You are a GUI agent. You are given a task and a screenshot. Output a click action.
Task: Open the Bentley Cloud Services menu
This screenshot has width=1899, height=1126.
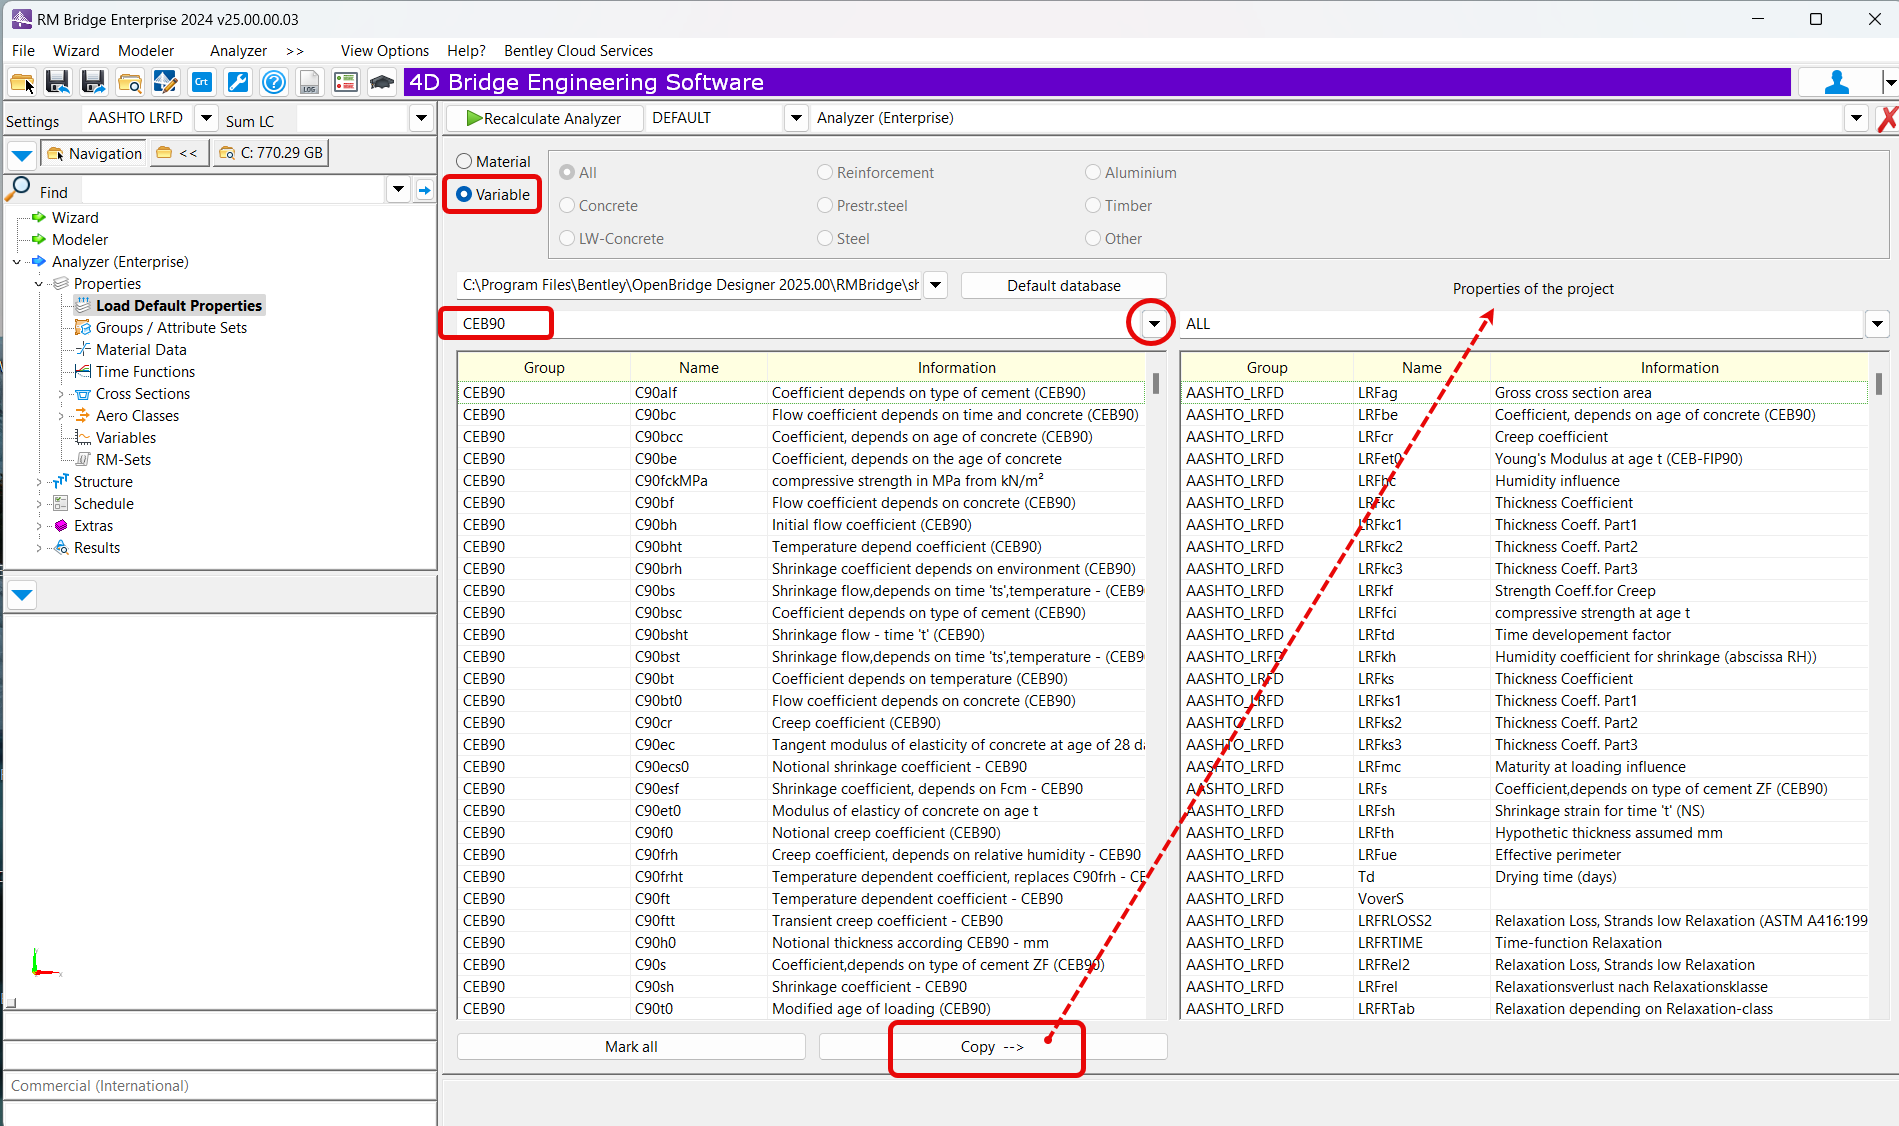578,50
